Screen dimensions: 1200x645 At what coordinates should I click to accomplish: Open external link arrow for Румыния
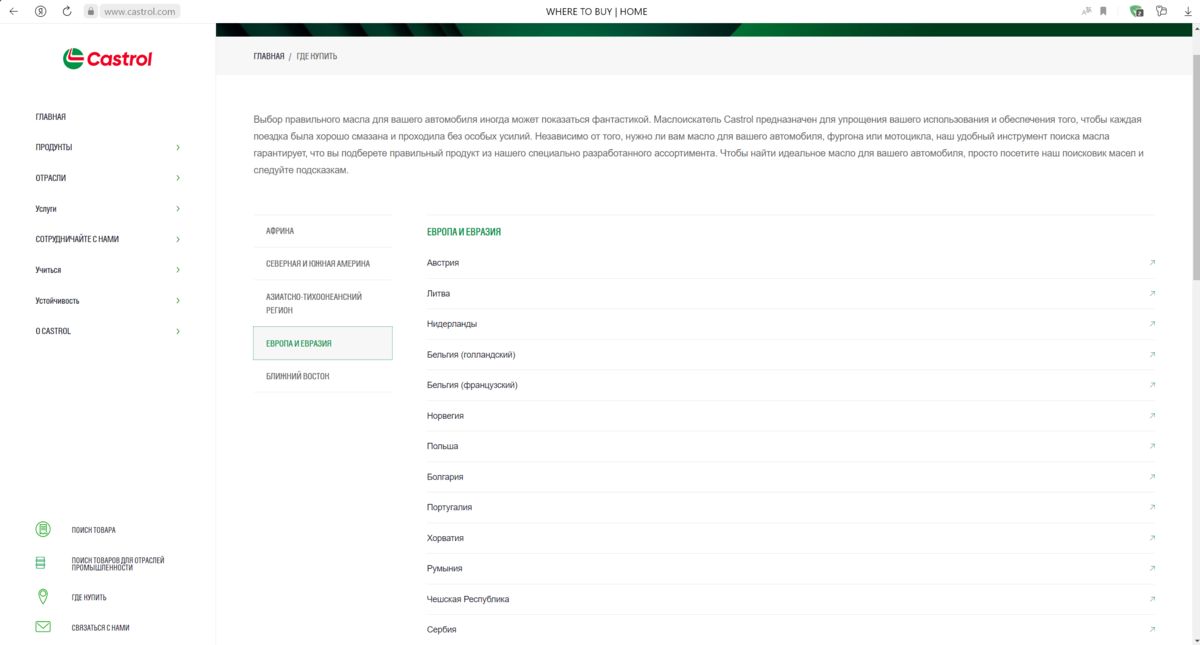tap(1152, 568)
